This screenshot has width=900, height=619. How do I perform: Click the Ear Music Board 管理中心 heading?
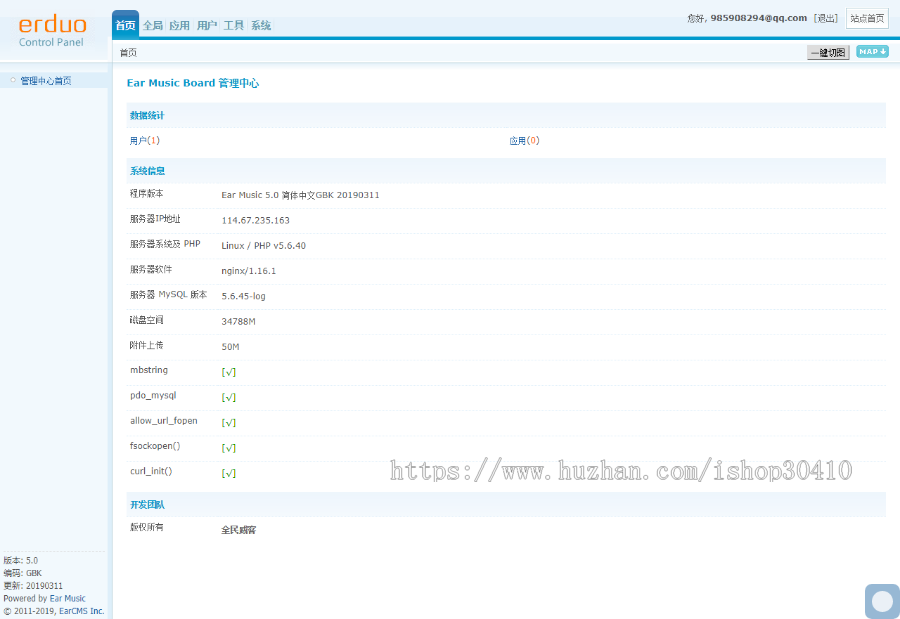coord(193,83)
